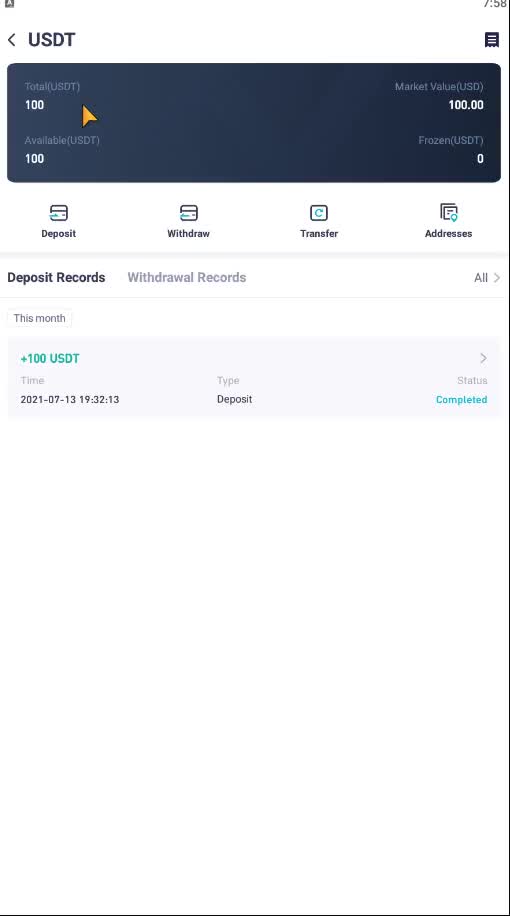Select the Deposit Records tab
The height and width of the screenshot is (916, 510).
[x=56, y=277]
